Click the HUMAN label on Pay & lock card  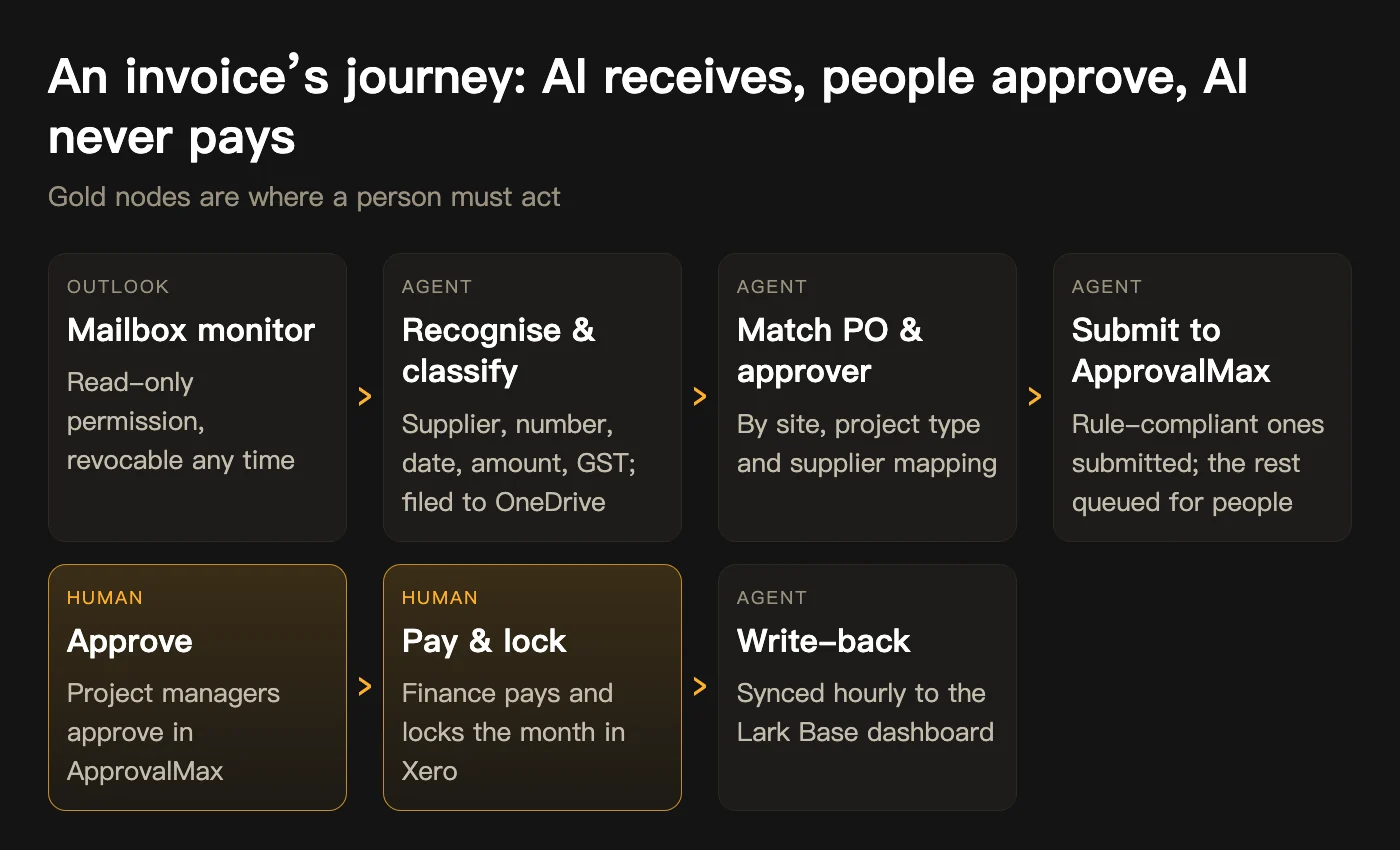[x=440, y=598]
